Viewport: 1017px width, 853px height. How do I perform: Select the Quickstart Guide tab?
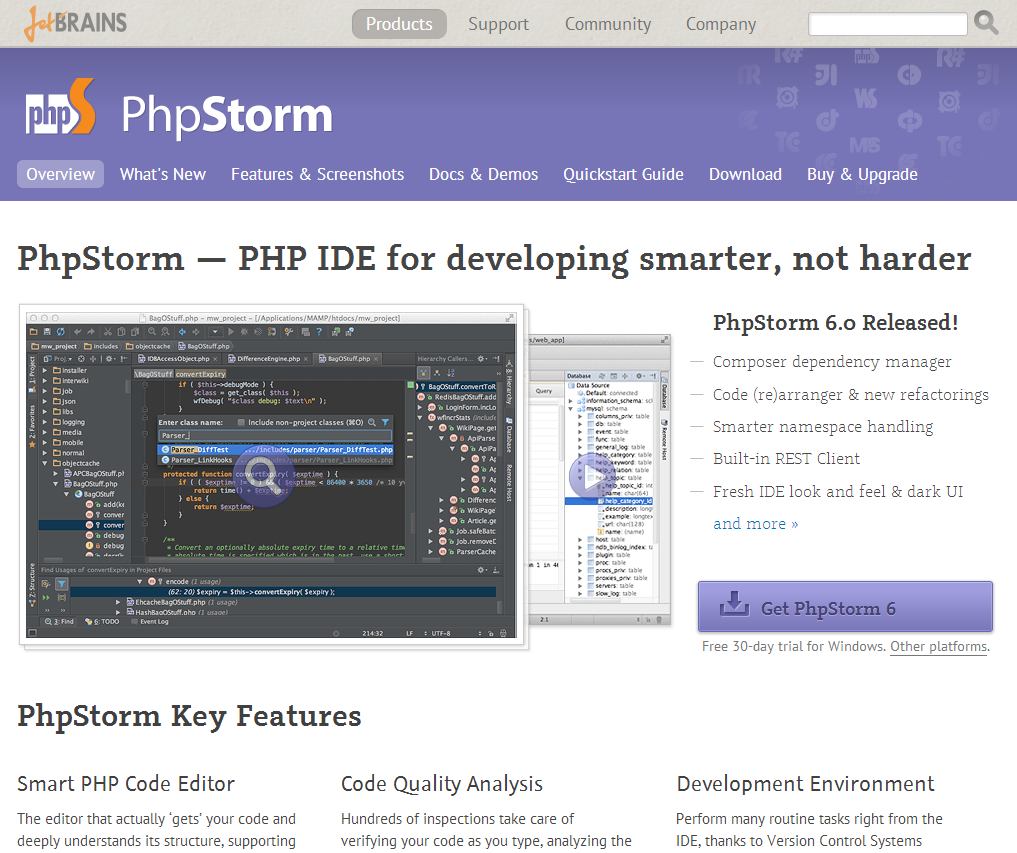coord(623,174)
